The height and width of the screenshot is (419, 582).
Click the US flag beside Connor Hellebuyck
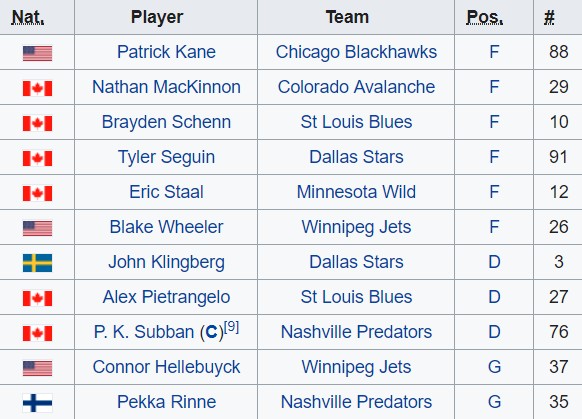[x=37, y=368]
